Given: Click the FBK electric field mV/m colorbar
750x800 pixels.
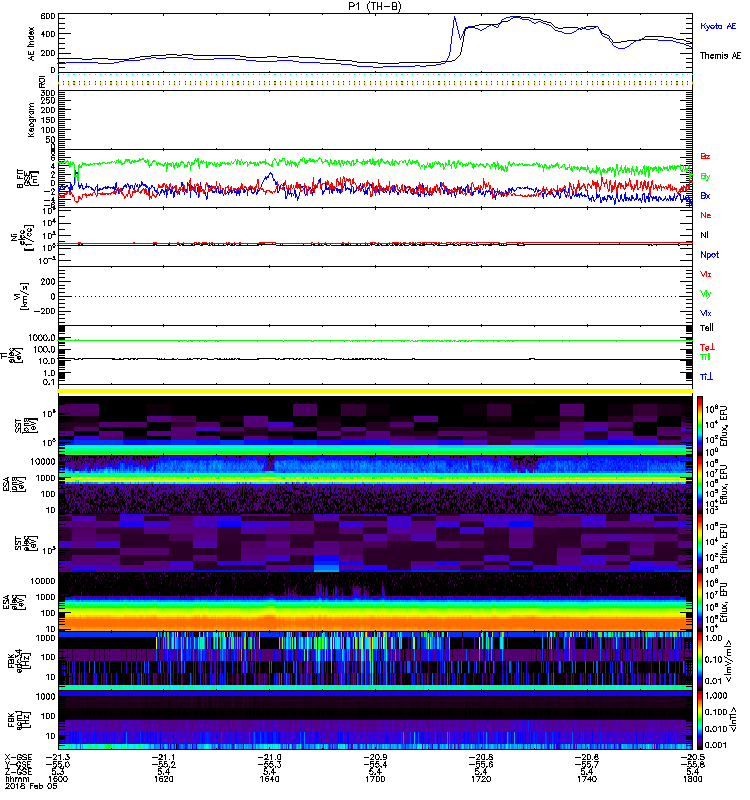Looking at the screenshot, I should 701,661.
